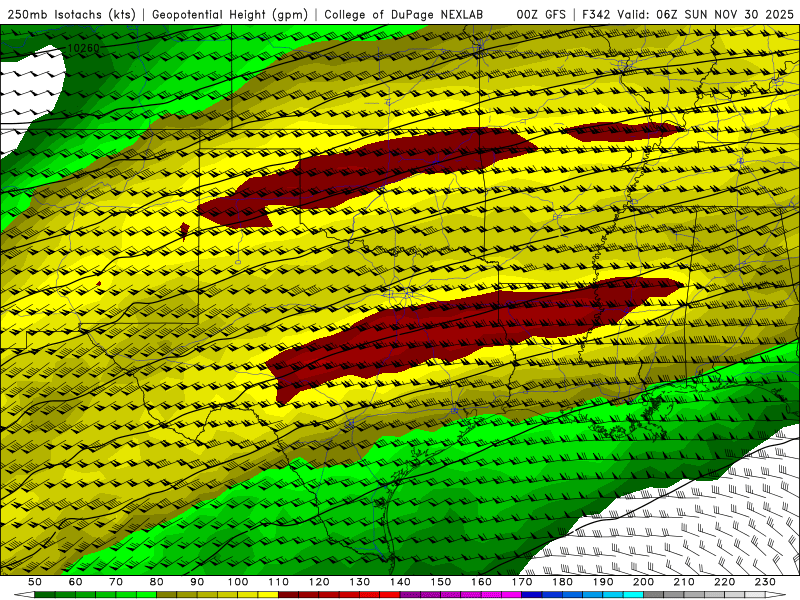800x600 pixels.
Task: Click the '190' value on the color scale
Action: click(603, 582)
